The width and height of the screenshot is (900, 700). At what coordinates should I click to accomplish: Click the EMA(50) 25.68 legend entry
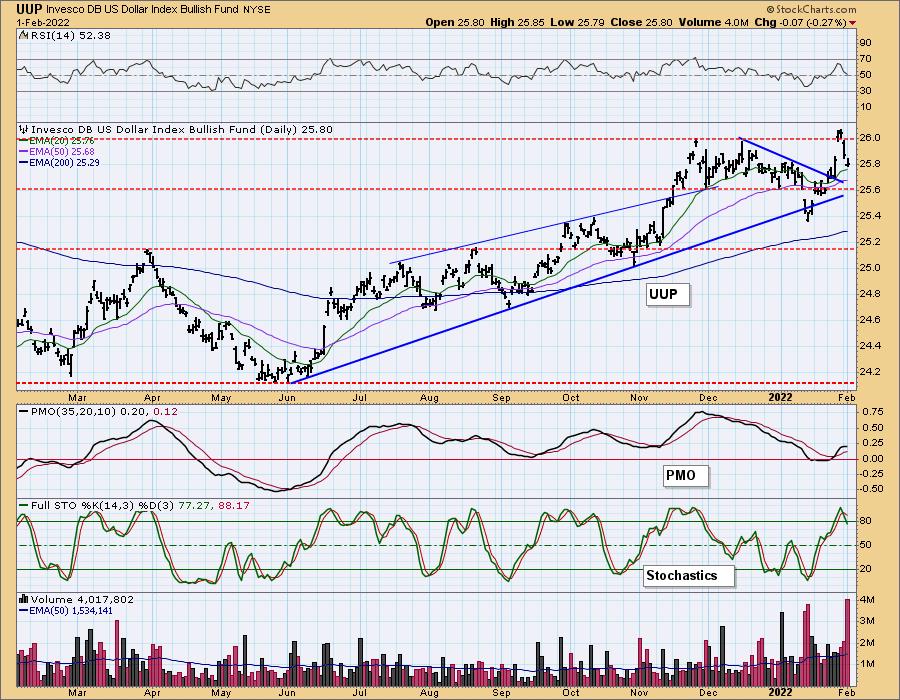click(56, 151)
